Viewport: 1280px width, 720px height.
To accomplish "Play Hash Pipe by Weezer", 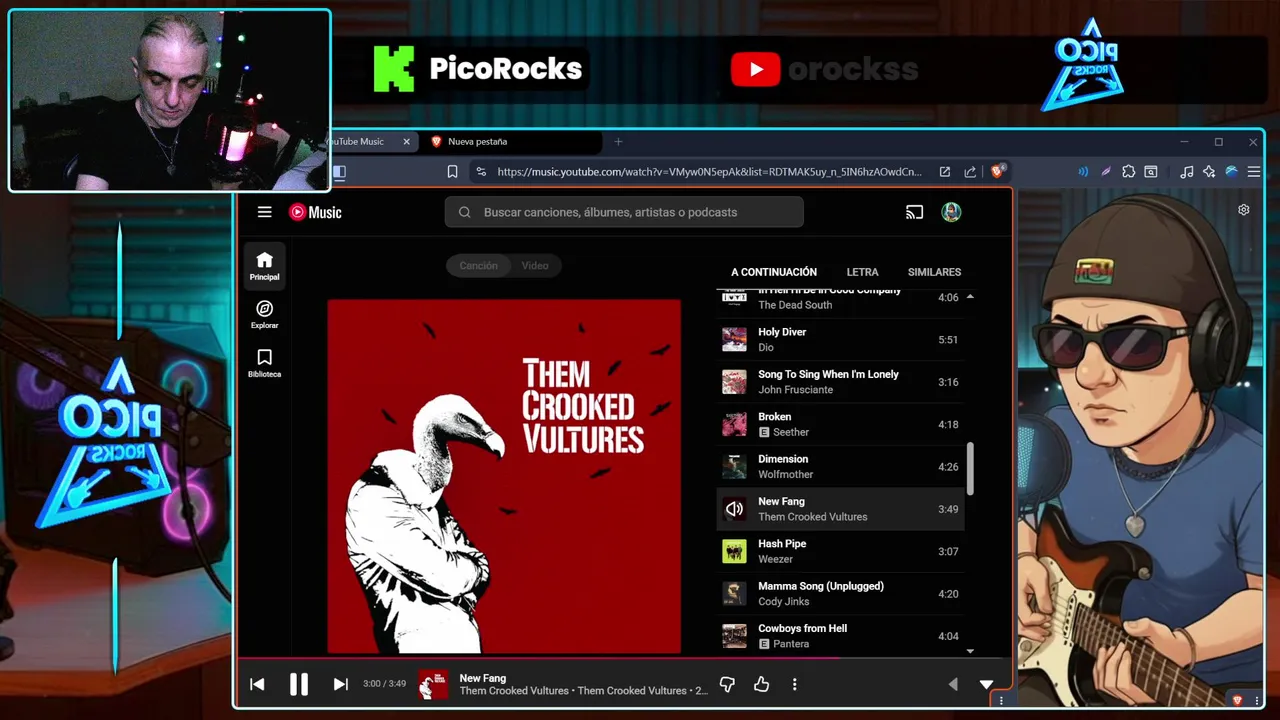I will [x=841, y=551].
